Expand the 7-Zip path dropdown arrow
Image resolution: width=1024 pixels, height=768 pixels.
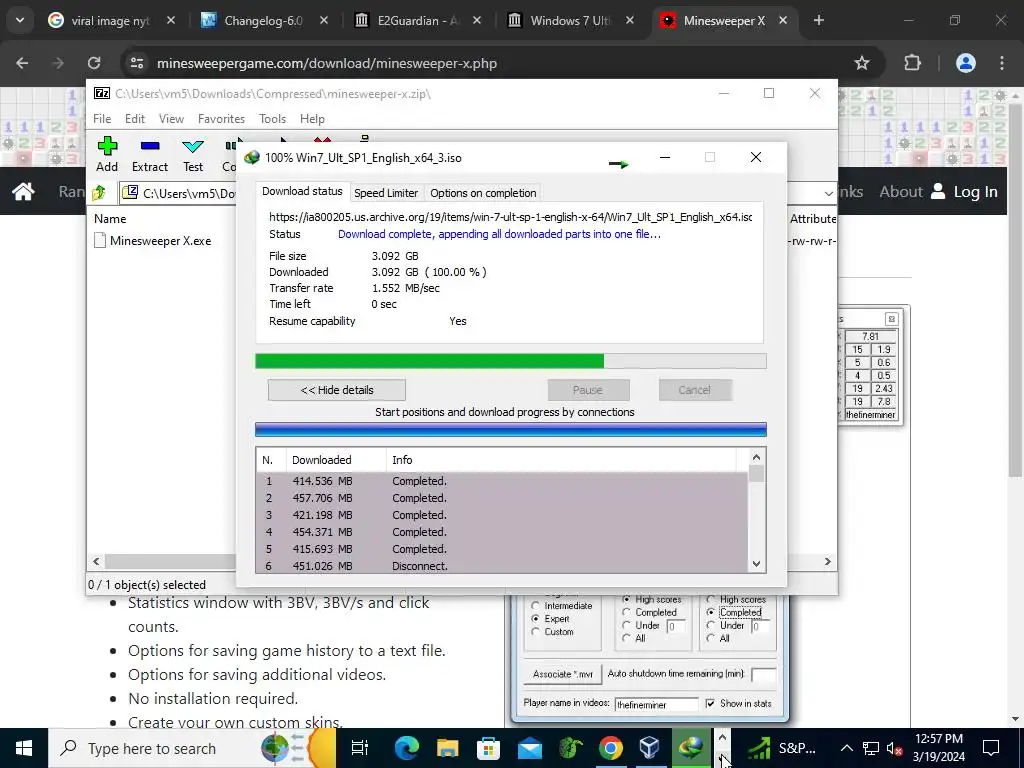(829, 193)
